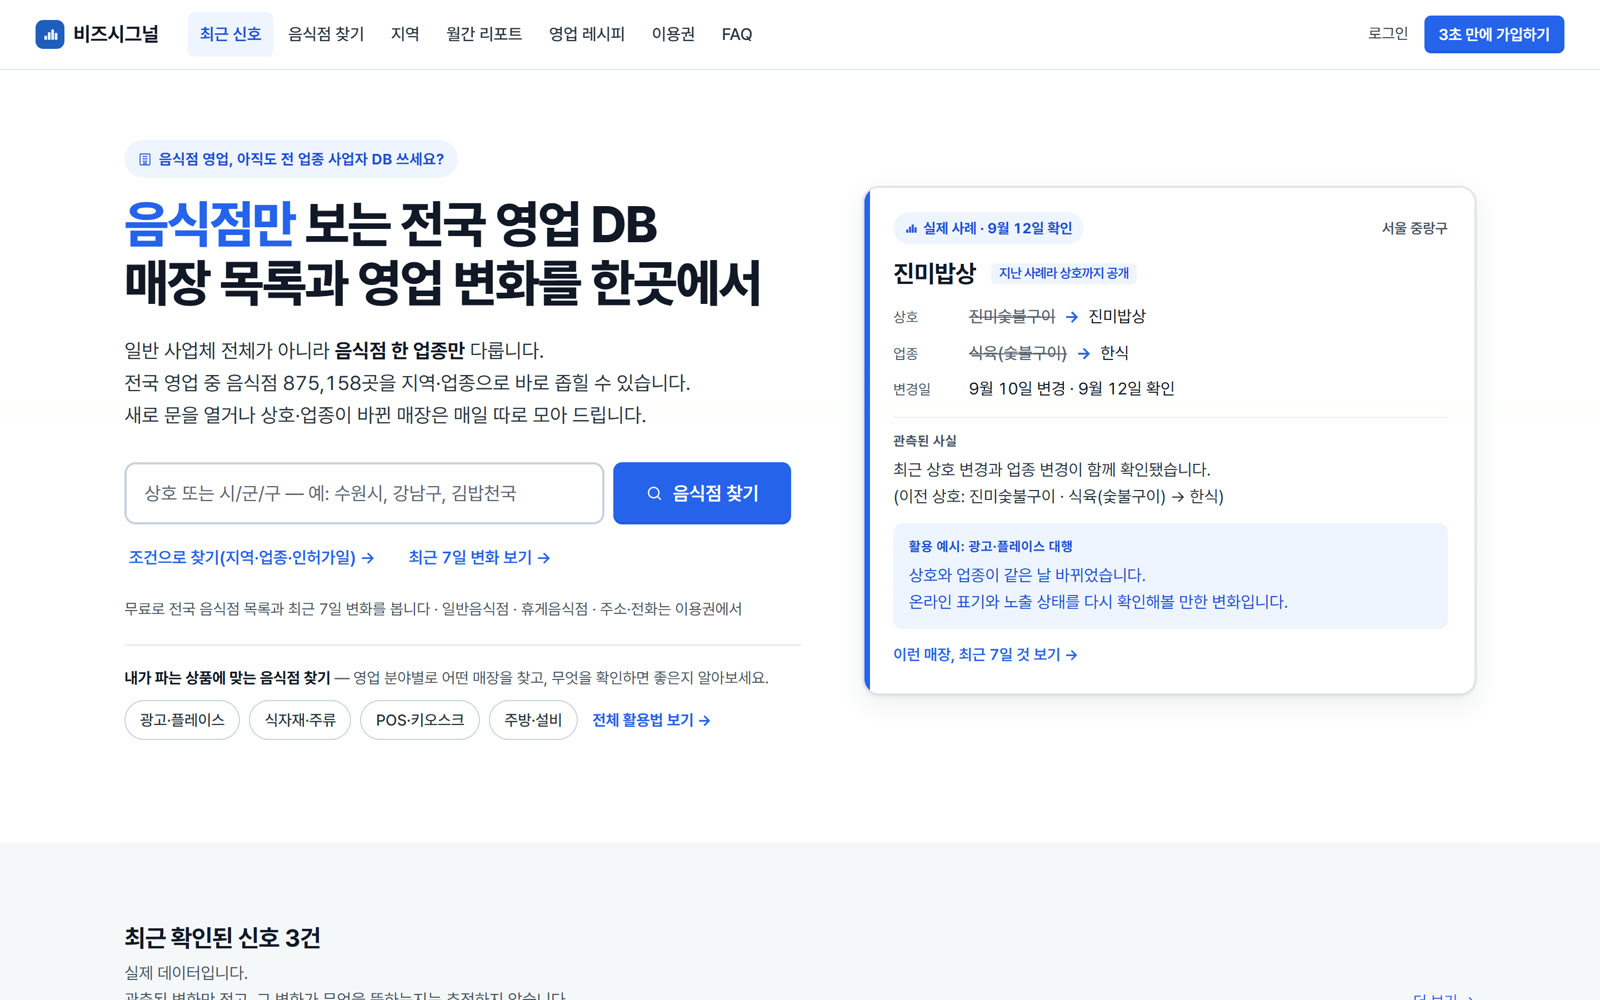Click the chart icon beside 실제 사례 badge
The image size is (1600, 1000).
tap(911, 228)
